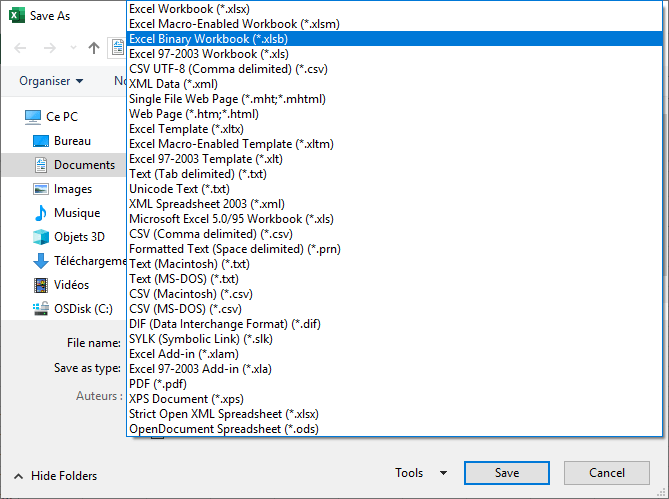
Task: Go forward with the right arrow
Action: (50, 48)
